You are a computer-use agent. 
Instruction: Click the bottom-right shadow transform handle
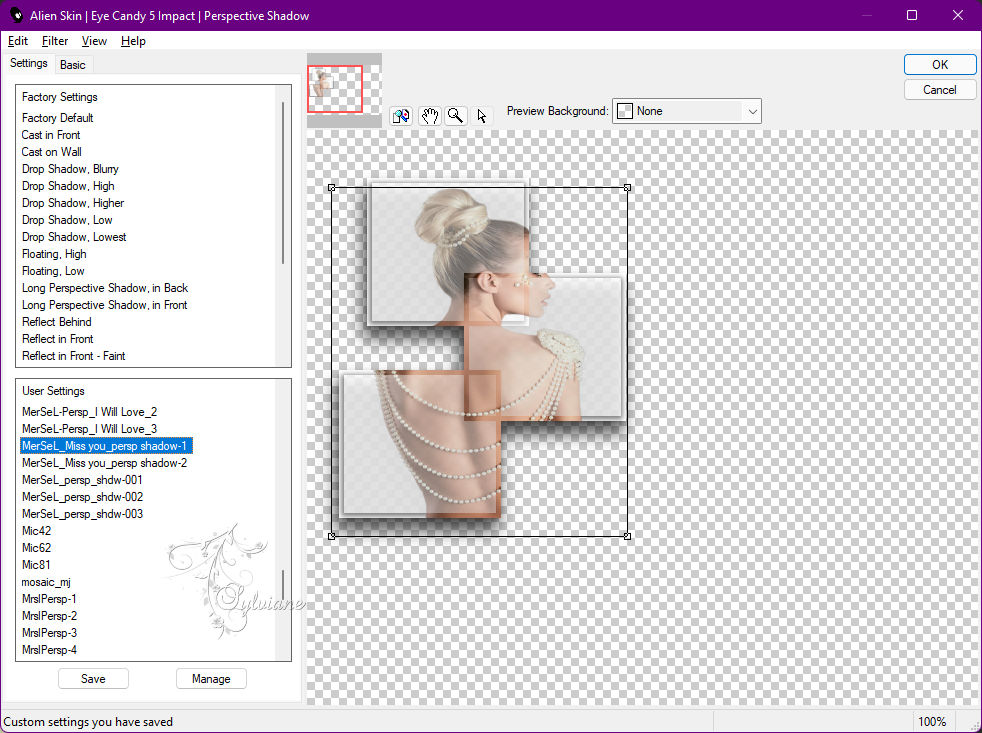(628, 536)
